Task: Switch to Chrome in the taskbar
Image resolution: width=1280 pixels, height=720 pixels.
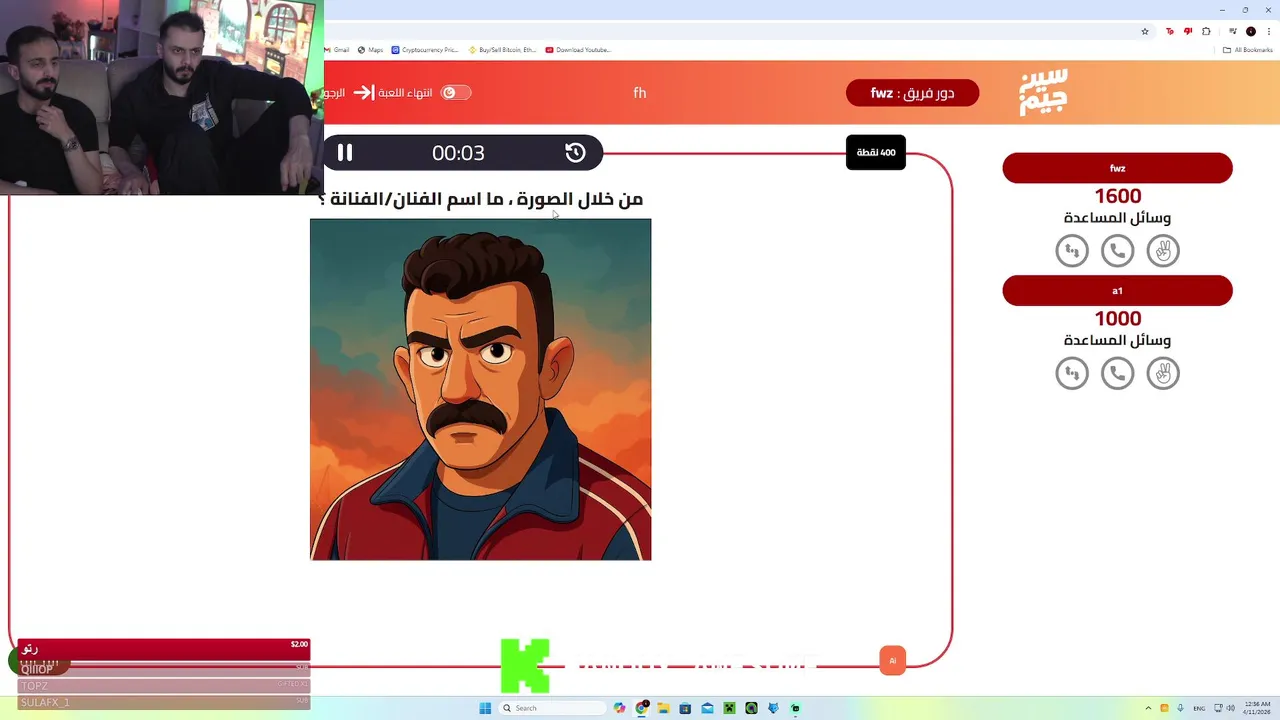Action: (x=642, y=708)
